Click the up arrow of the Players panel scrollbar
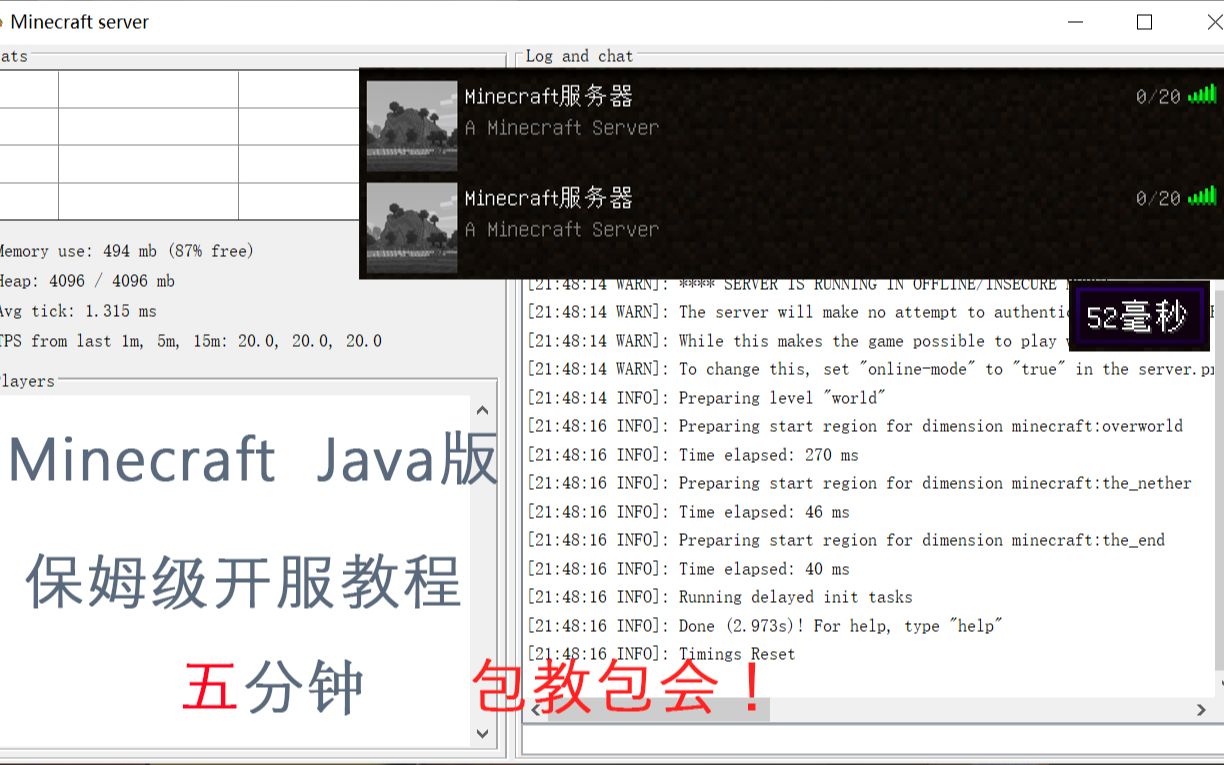This screenshot has height=765, width=1224. [x=482, y=409]
